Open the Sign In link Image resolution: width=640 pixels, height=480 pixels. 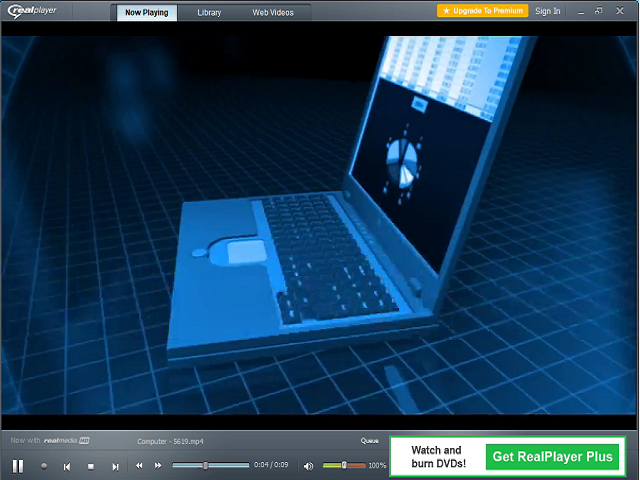tap(548, 11)
